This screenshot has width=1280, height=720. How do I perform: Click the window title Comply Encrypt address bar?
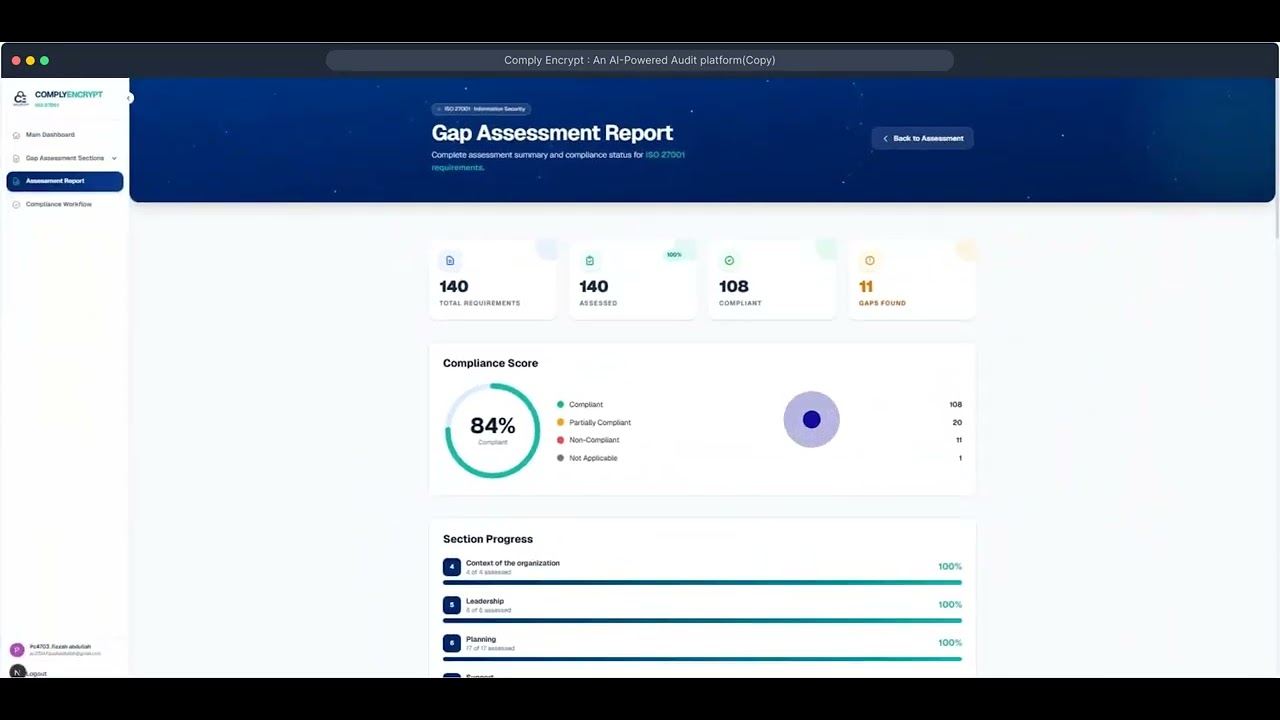pos(640,60)
